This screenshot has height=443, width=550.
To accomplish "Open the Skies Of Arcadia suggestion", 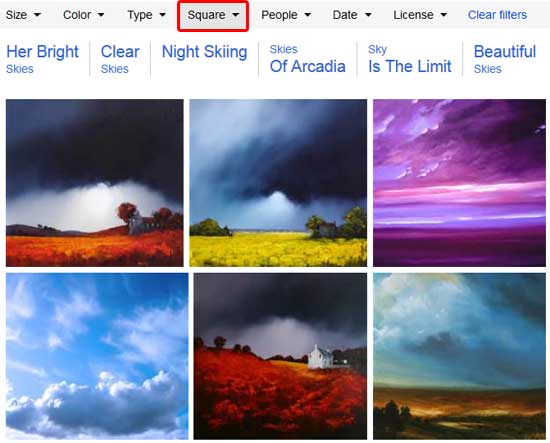I will pos(307,59).
